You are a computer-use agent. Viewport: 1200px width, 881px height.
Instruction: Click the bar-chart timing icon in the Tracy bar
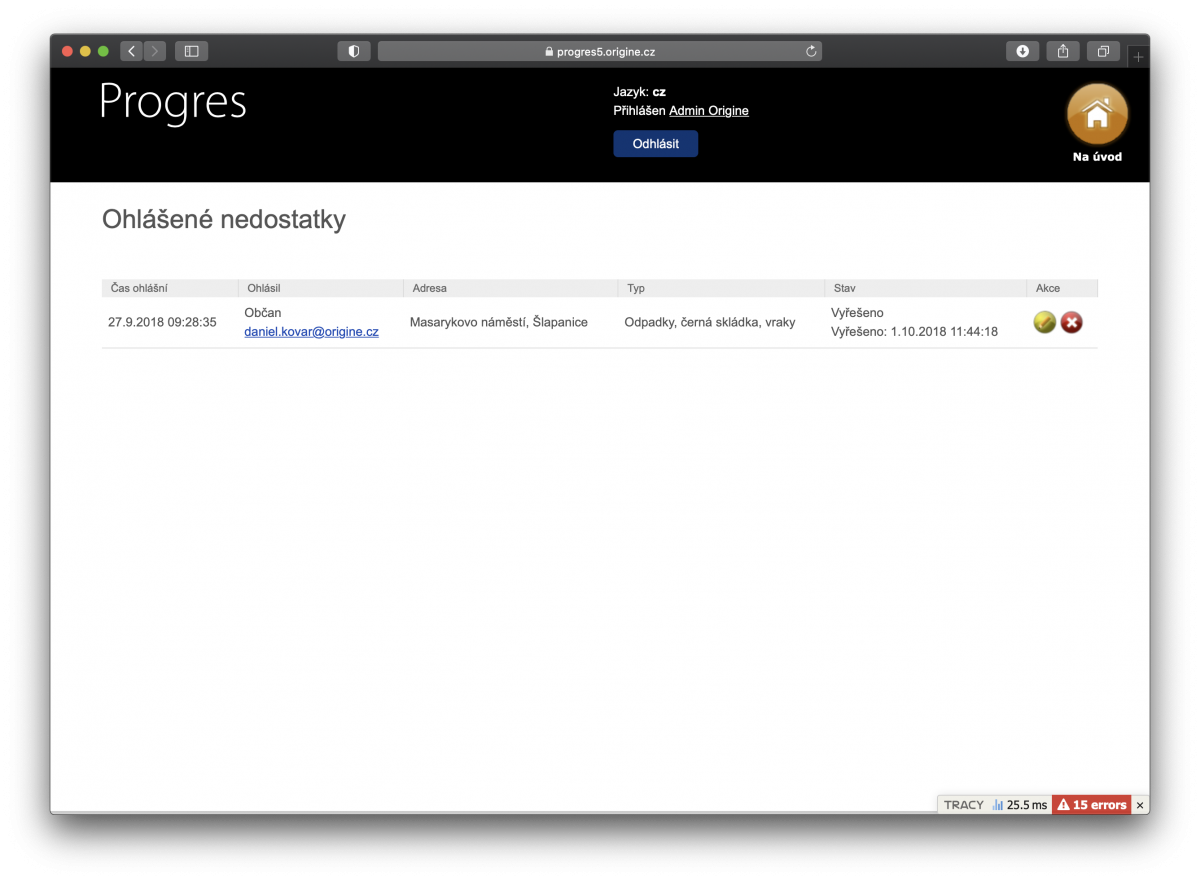coord(998,804)
